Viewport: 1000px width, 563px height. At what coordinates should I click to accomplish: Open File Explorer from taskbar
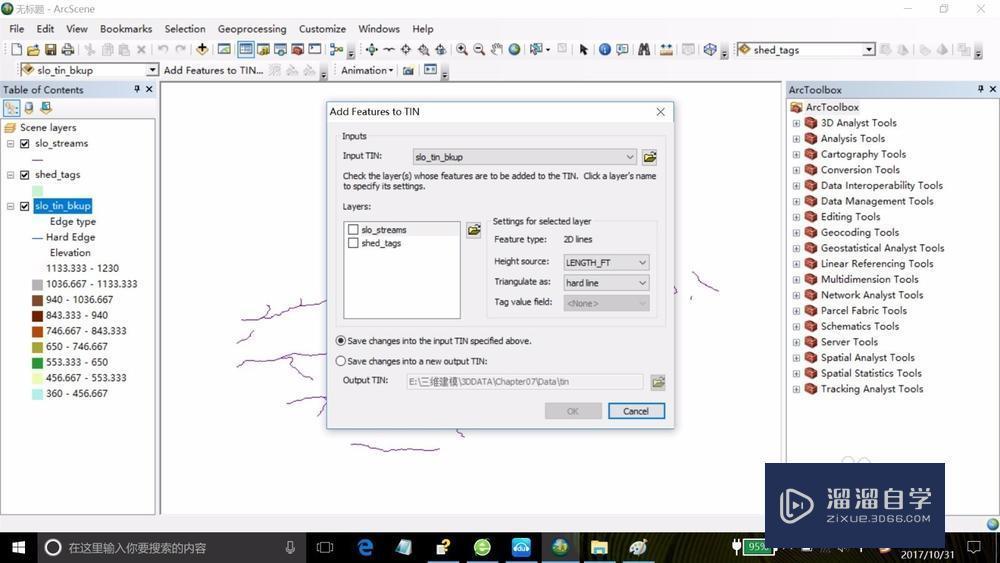pyautogui.click(x=599, y=548)
